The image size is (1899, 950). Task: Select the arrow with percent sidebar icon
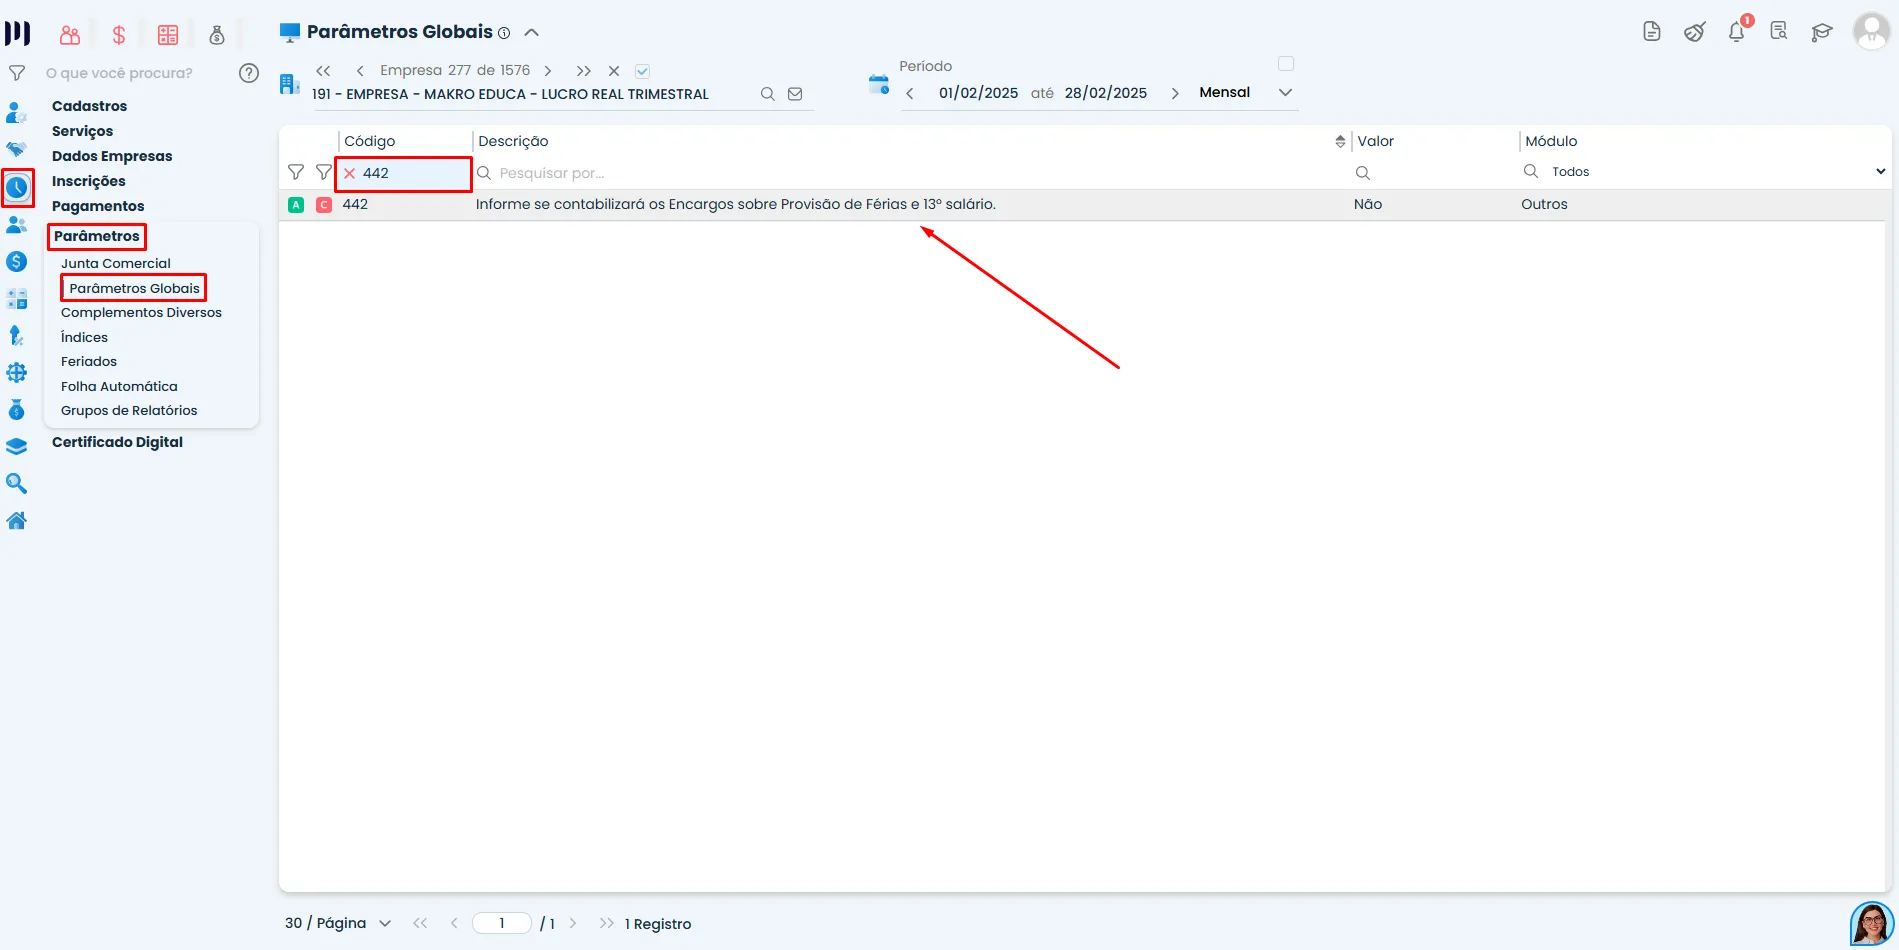click(x=17, y=336)
